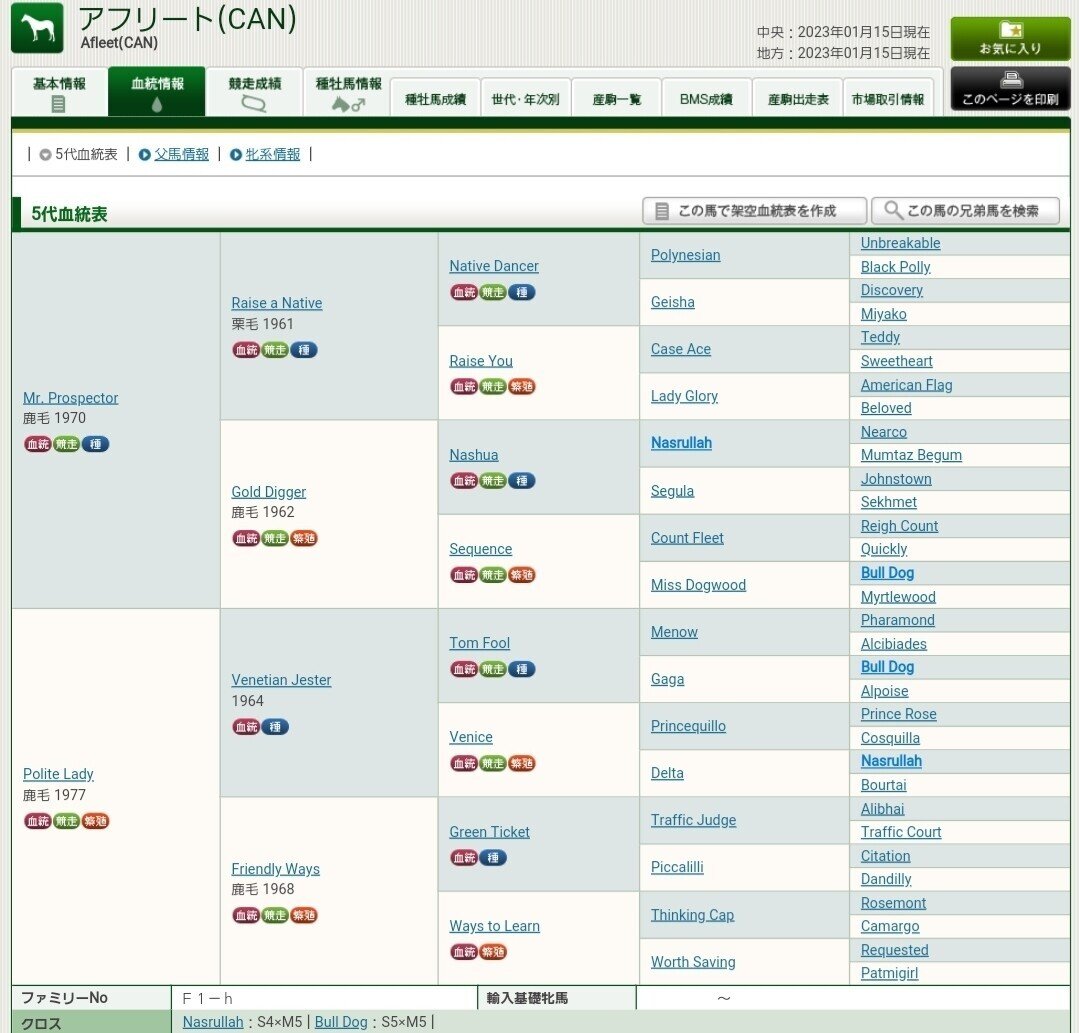Open the 種 badge under Raise a Native
This screenshot has height=1033, width=1079.
[x=303, y=350]
